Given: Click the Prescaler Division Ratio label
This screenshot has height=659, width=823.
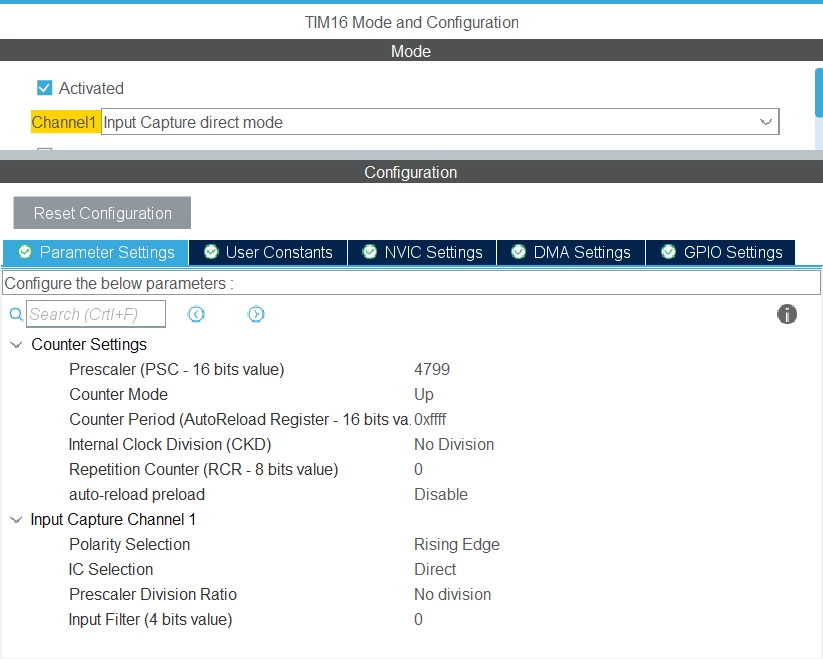Looking at the screenshot, I should [x=153, y=594].
